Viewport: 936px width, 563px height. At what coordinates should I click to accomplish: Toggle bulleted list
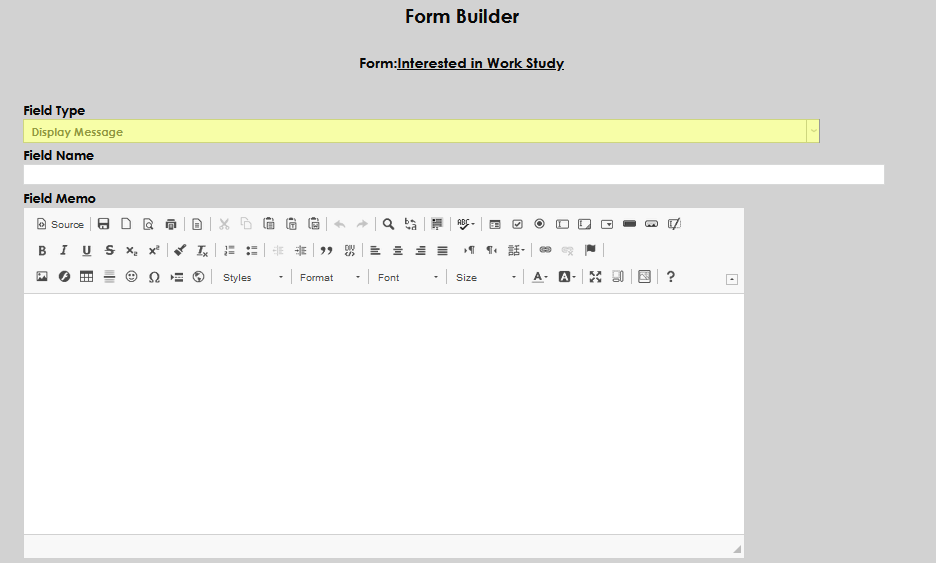coord(252,250)
